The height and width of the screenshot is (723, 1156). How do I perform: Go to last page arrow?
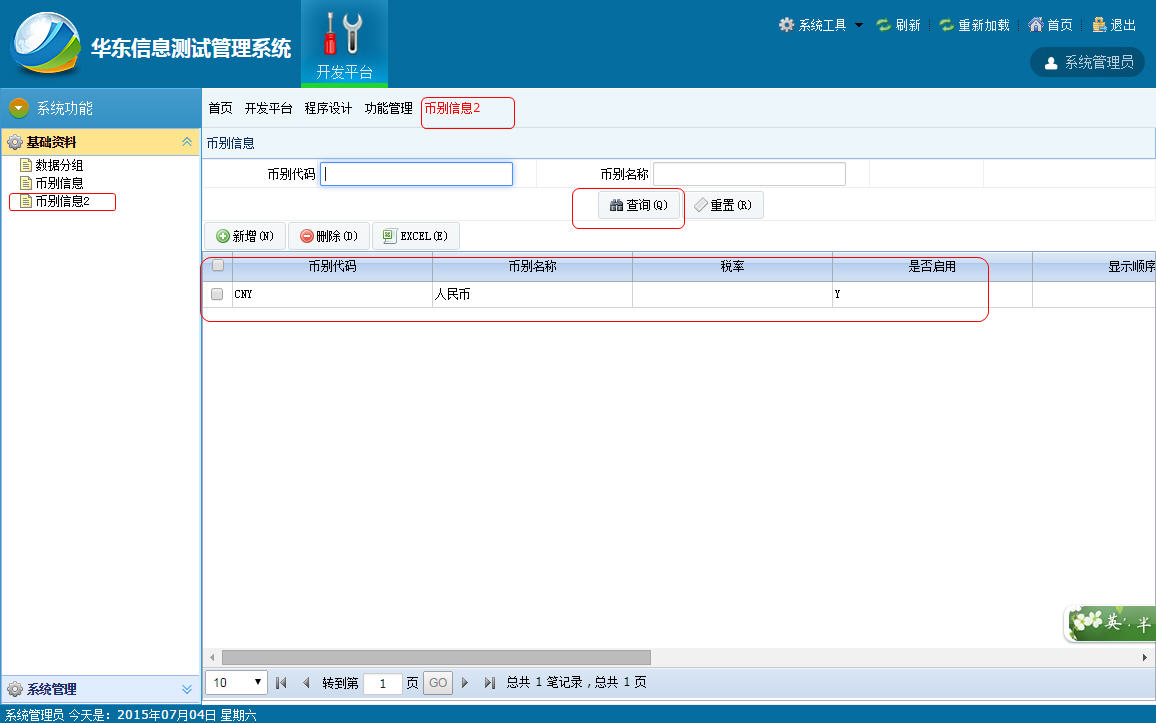(x=490, y=683)
